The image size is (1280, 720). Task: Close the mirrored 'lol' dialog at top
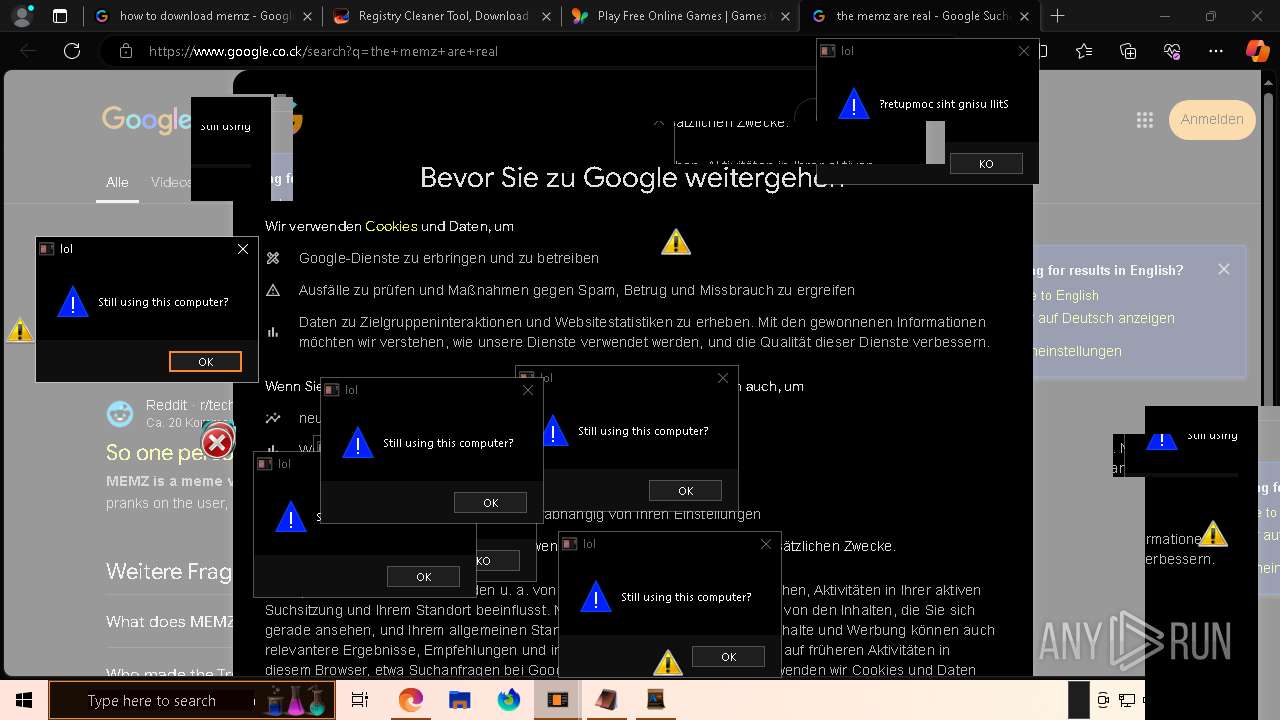(x=1024, y=51)
